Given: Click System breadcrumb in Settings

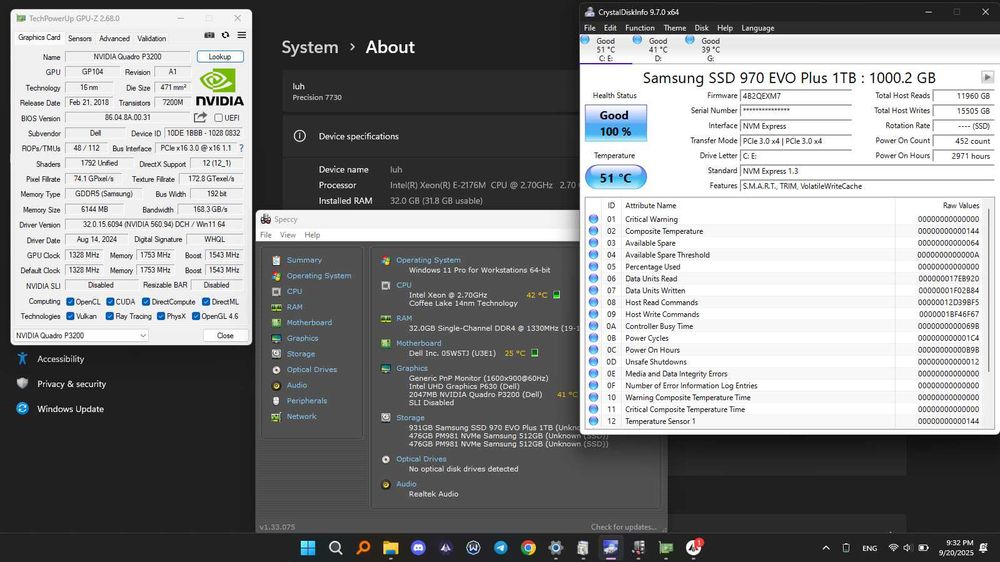Looking at the screenshot, I should tap(310, 47).
